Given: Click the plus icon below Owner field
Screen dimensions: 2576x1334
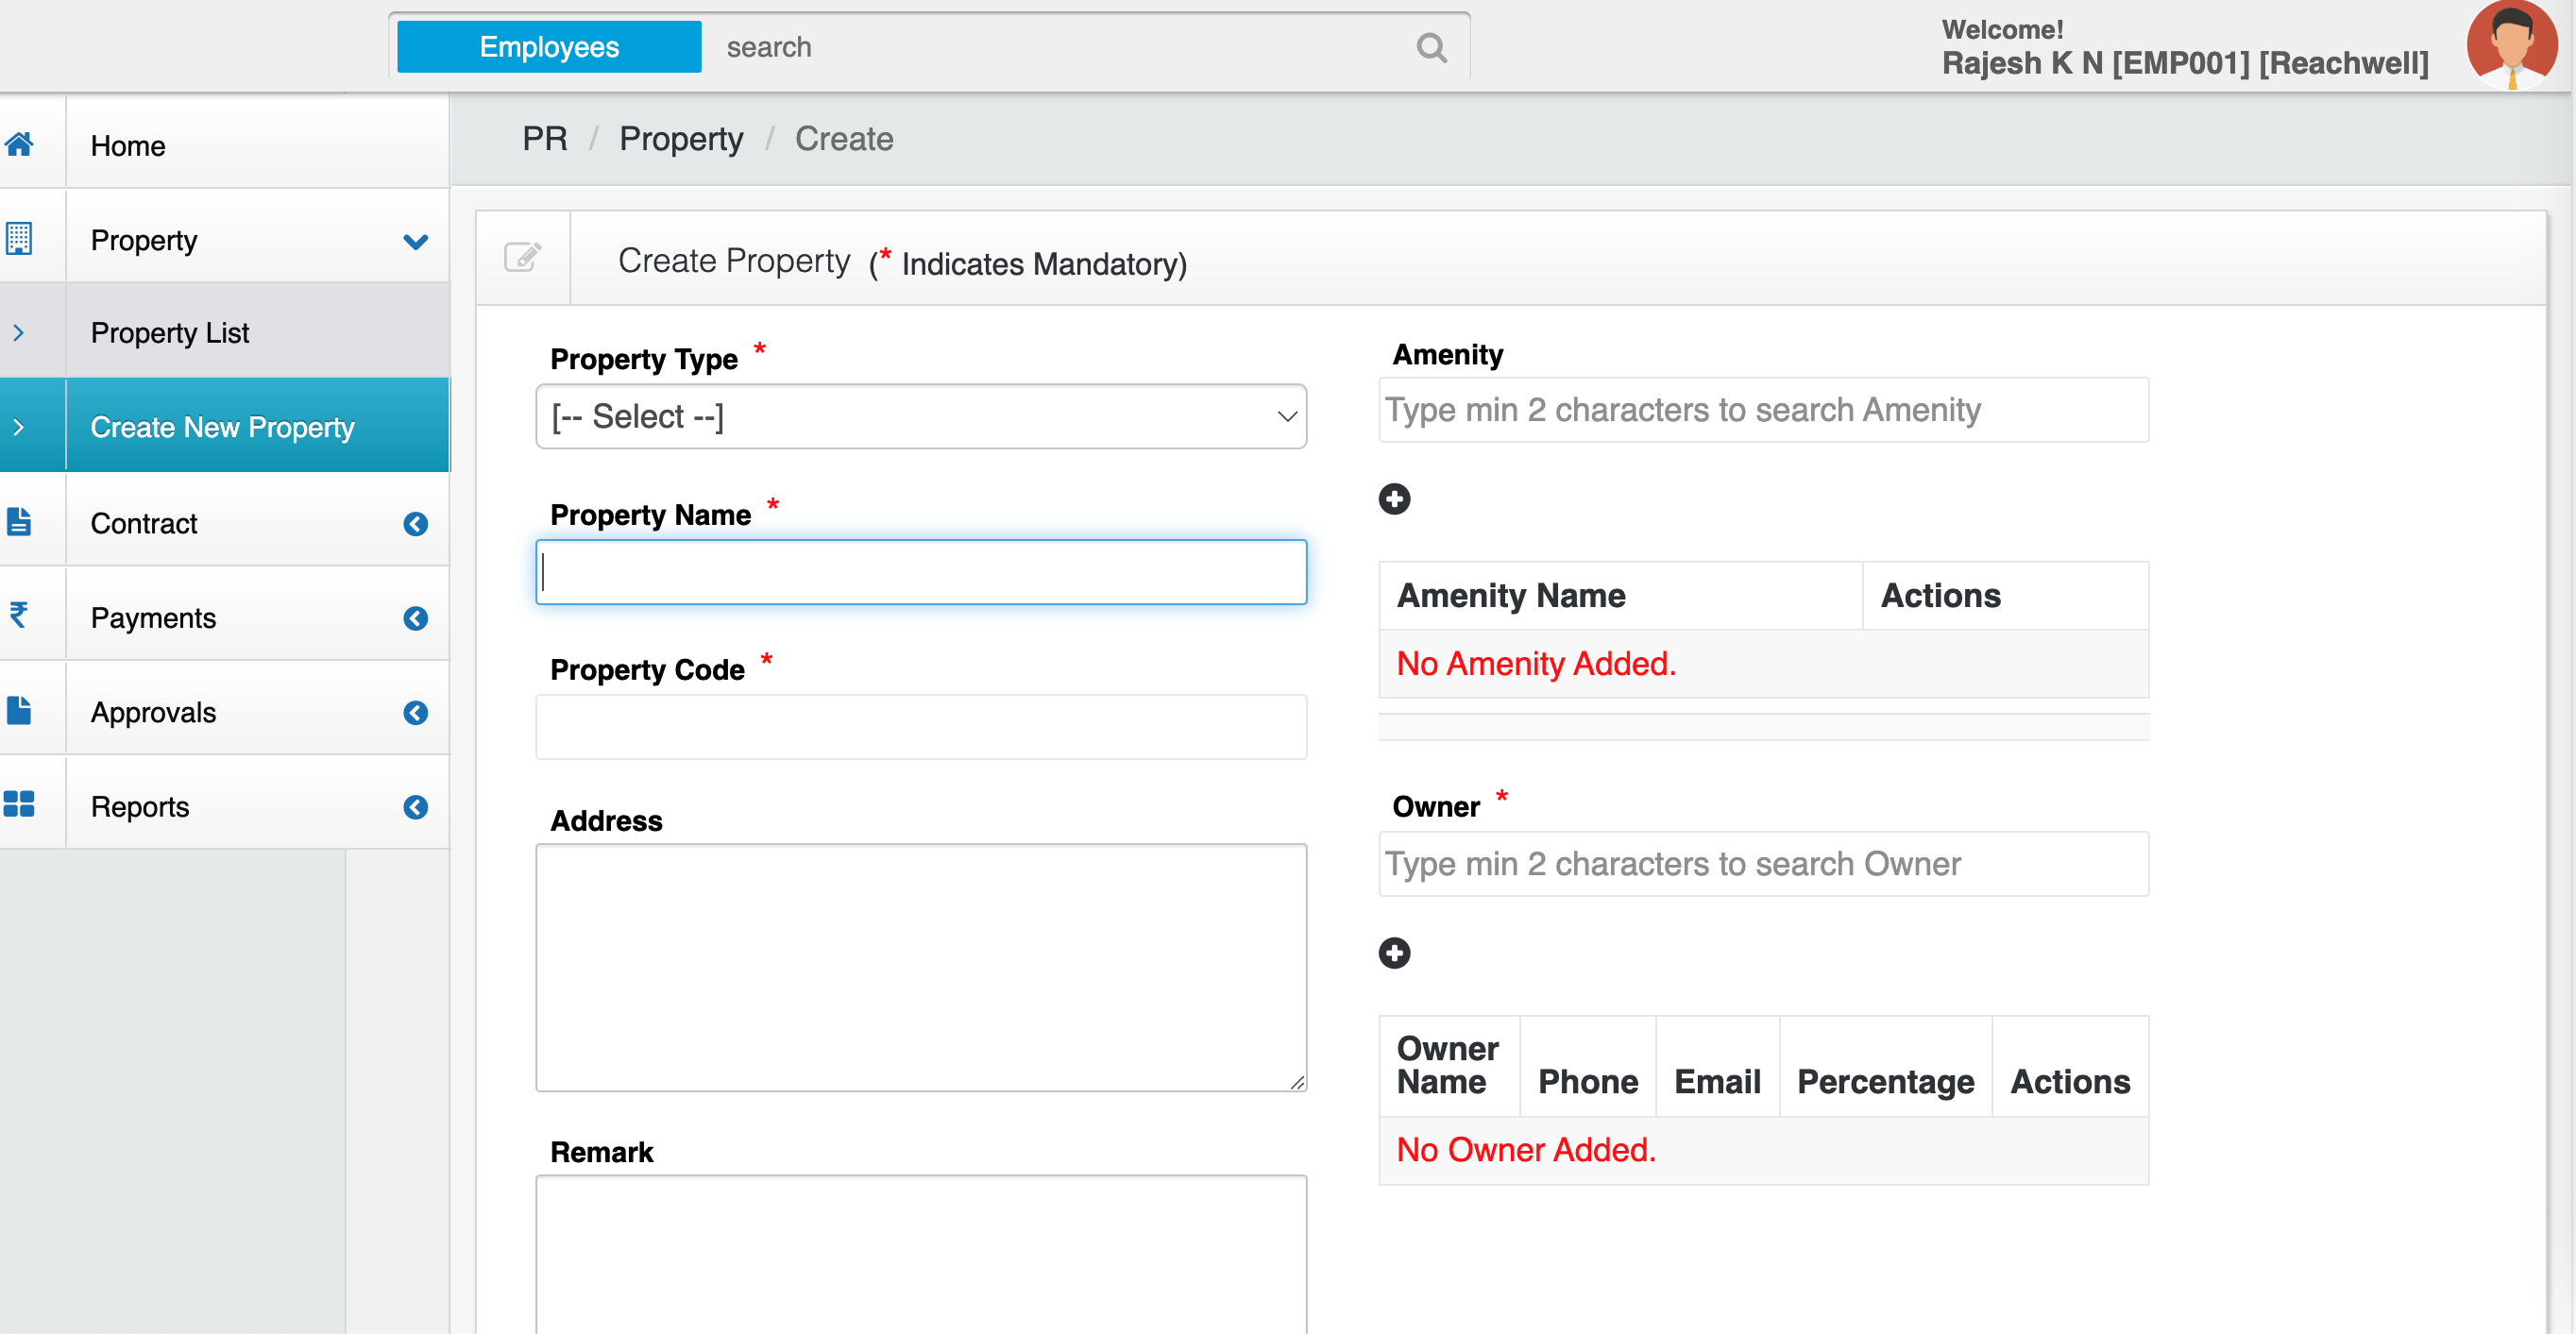Looking at the screenshot, I should [1394, 952].
